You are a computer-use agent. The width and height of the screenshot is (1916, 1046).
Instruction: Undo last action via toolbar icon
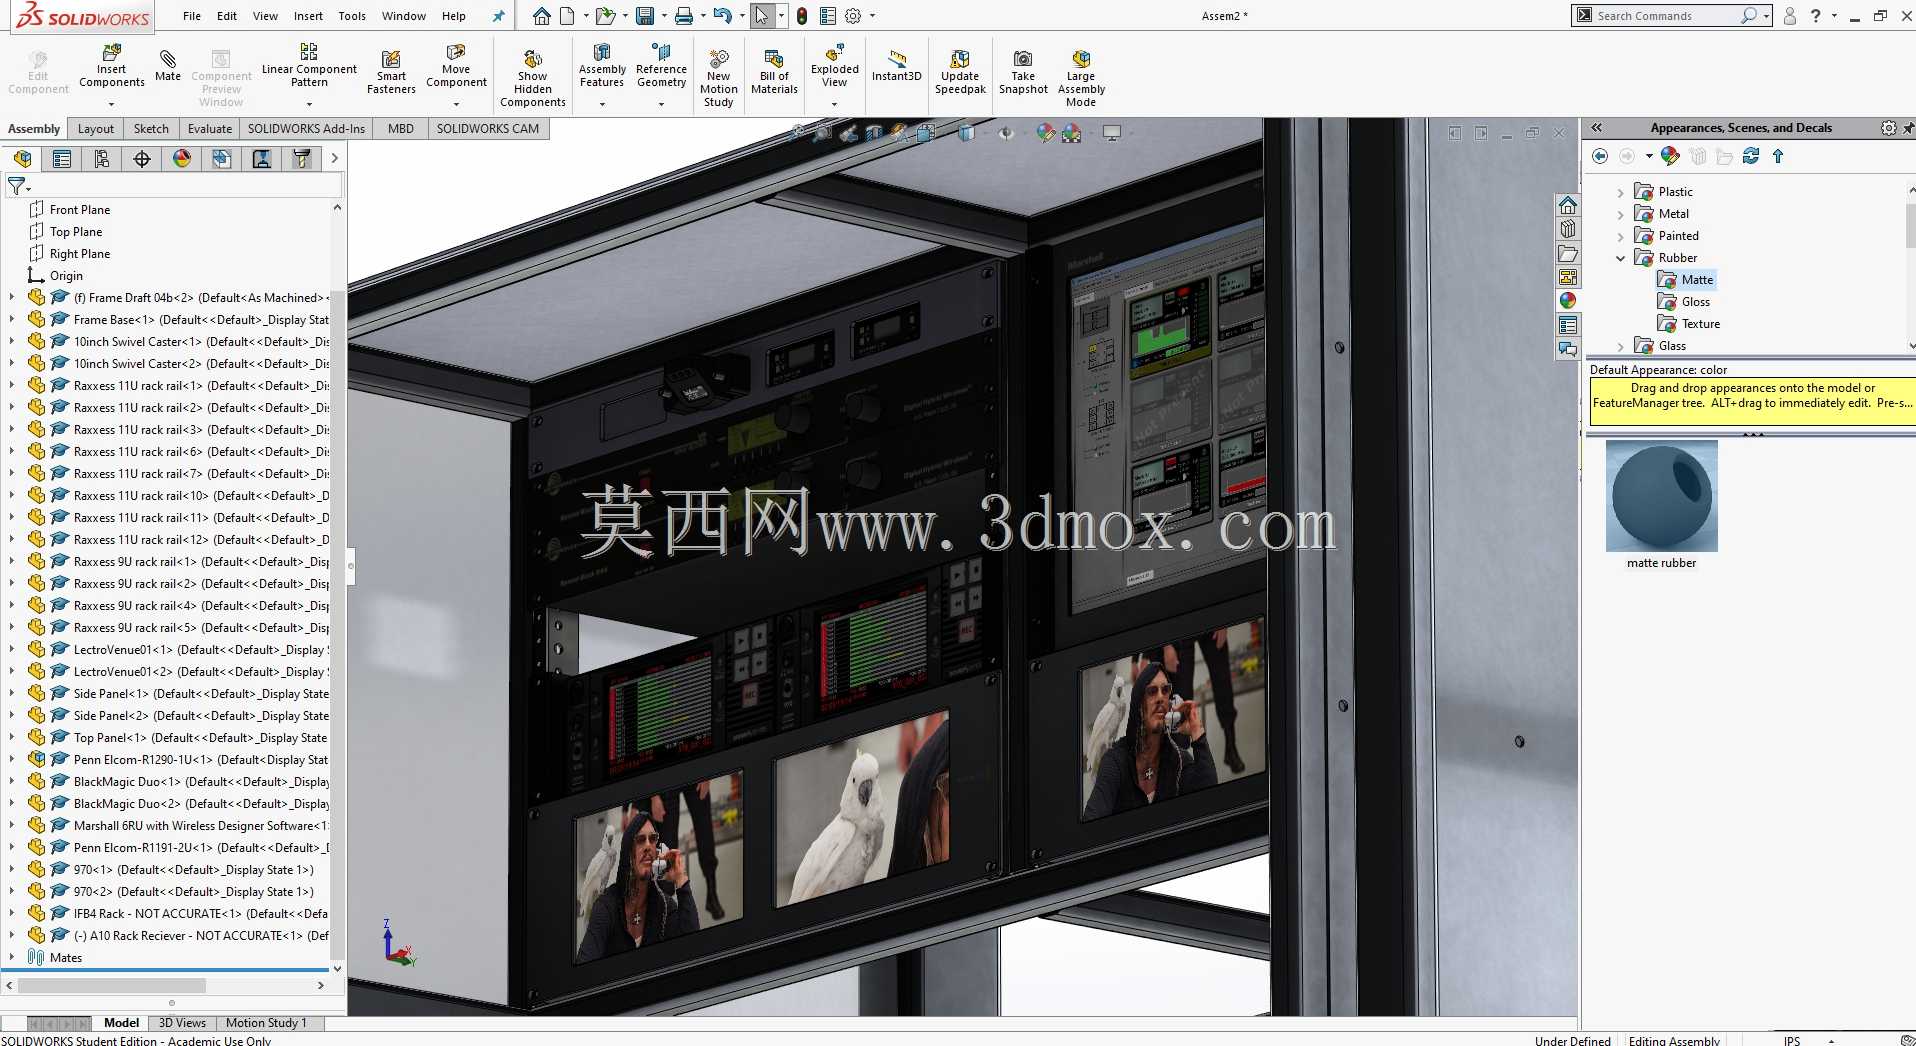723,16
